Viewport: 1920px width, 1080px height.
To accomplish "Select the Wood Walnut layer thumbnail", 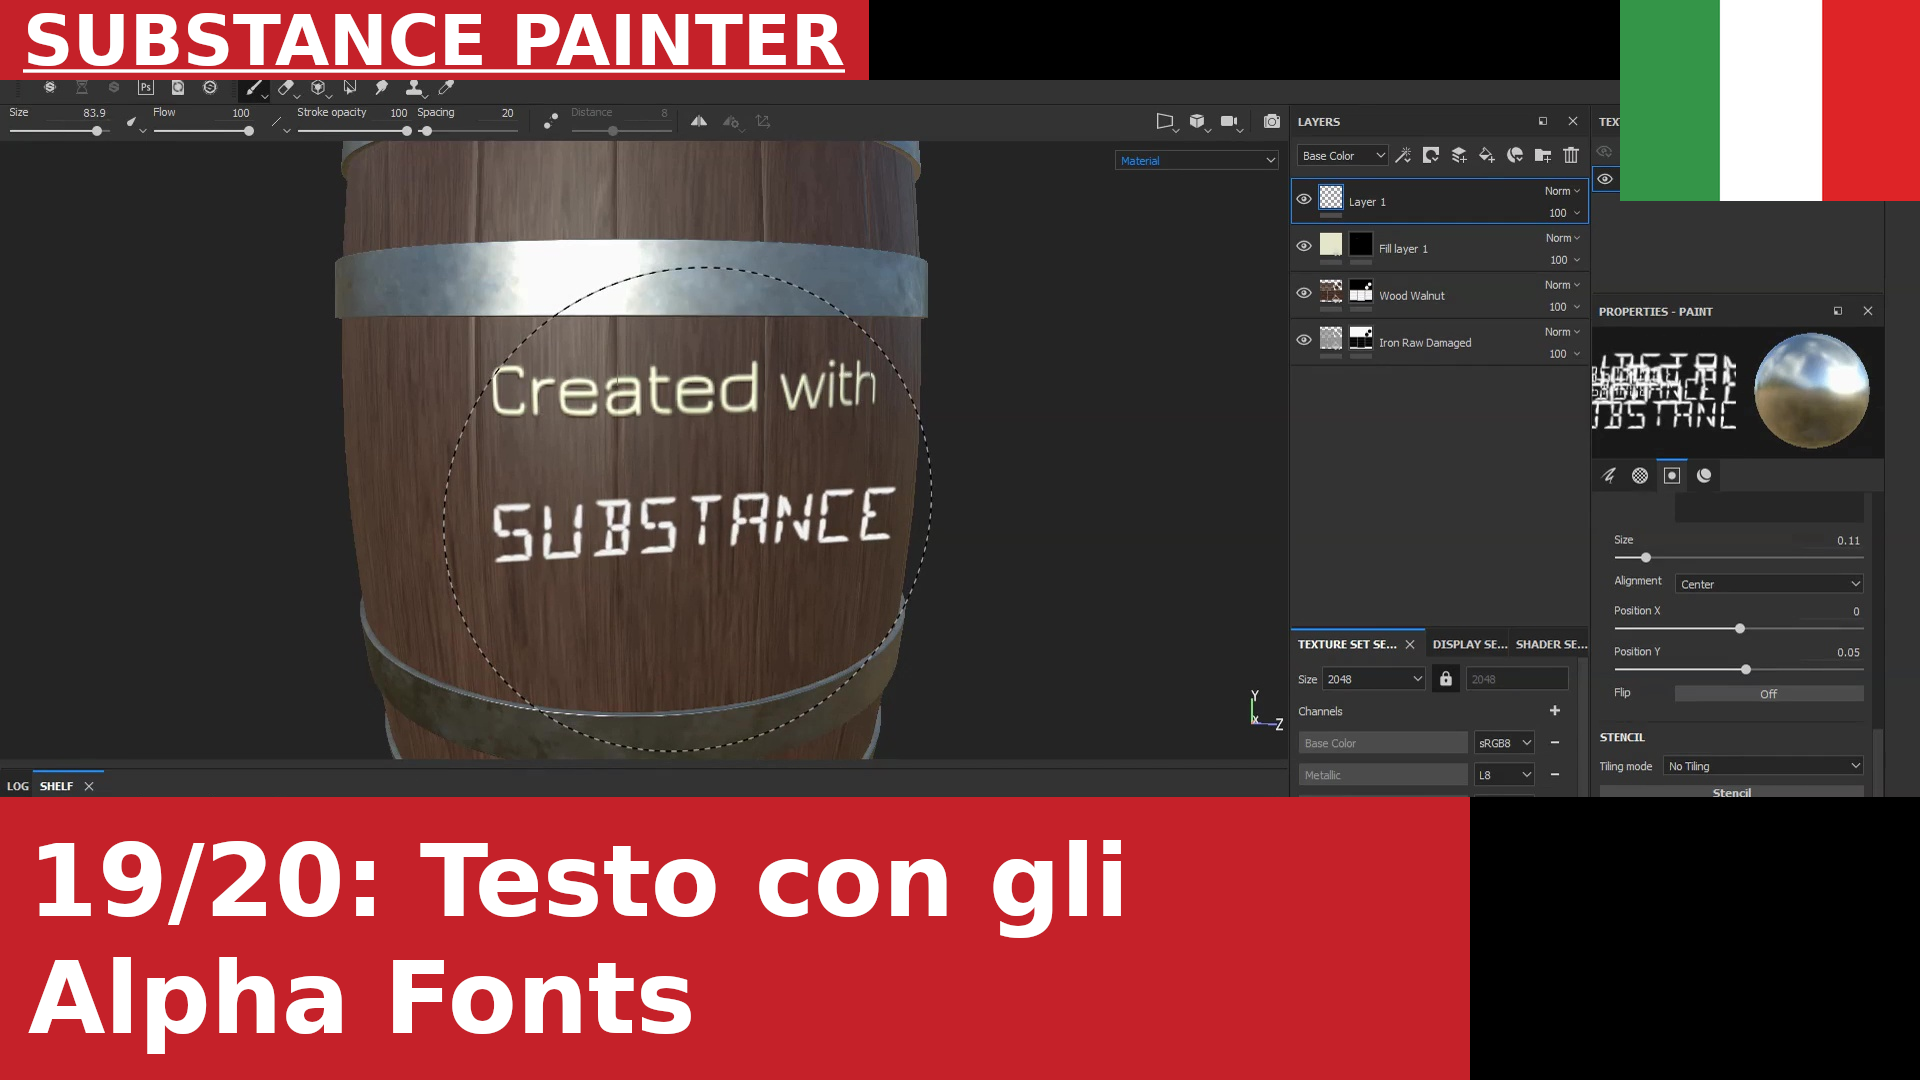I will coord(1331,291).
